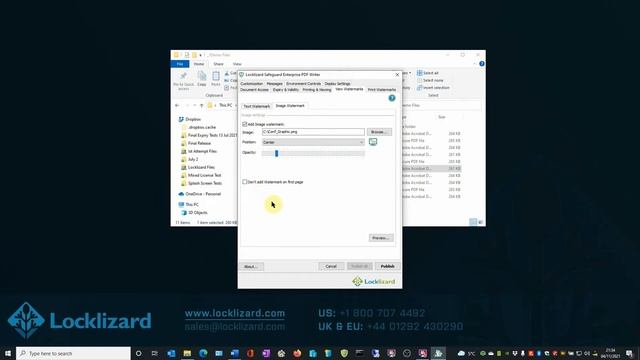Viewport: 640px width, 360px height.
Task: Click the Image file path field
Action: click(x=313, y=132)
